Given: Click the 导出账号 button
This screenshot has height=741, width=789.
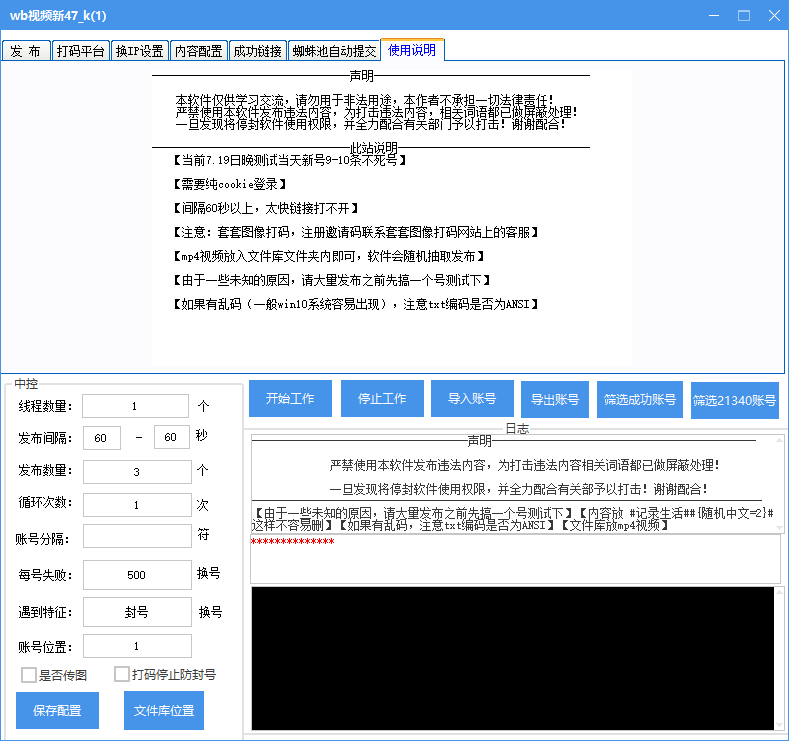Looking at the screenshot, I should pos(555,399).
